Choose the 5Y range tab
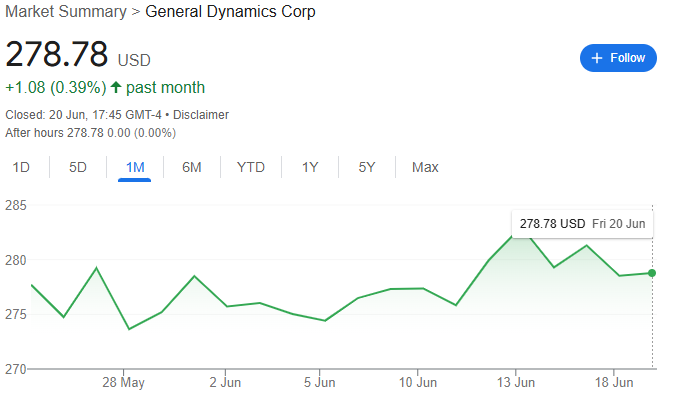 tap(367, 167)
